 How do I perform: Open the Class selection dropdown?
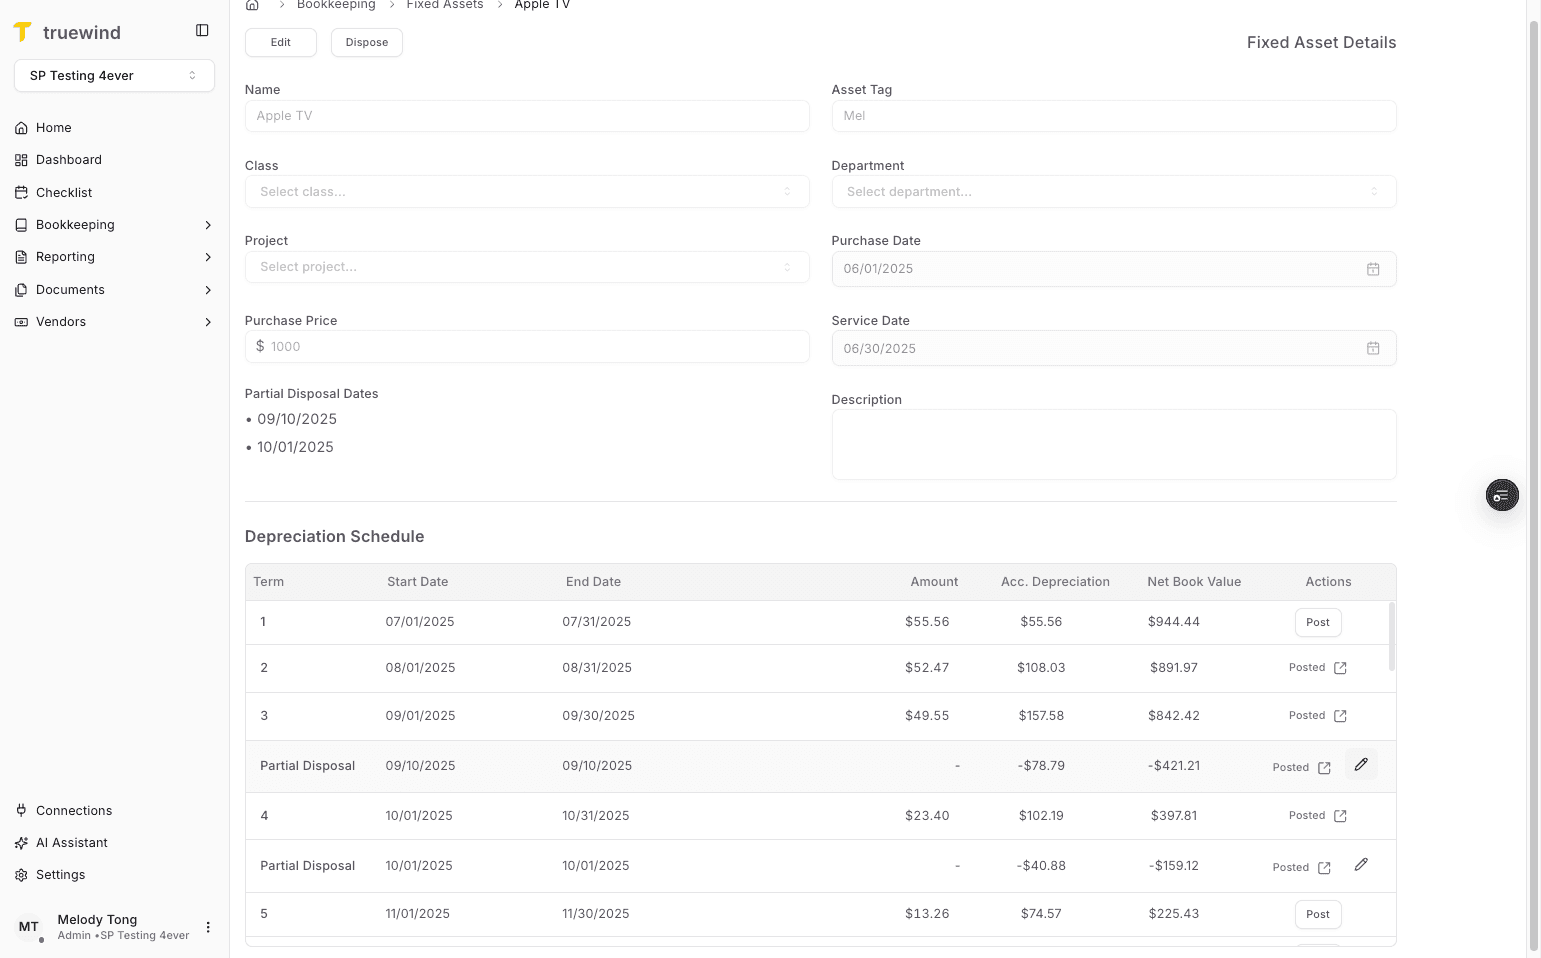click(x=527, y=191)
